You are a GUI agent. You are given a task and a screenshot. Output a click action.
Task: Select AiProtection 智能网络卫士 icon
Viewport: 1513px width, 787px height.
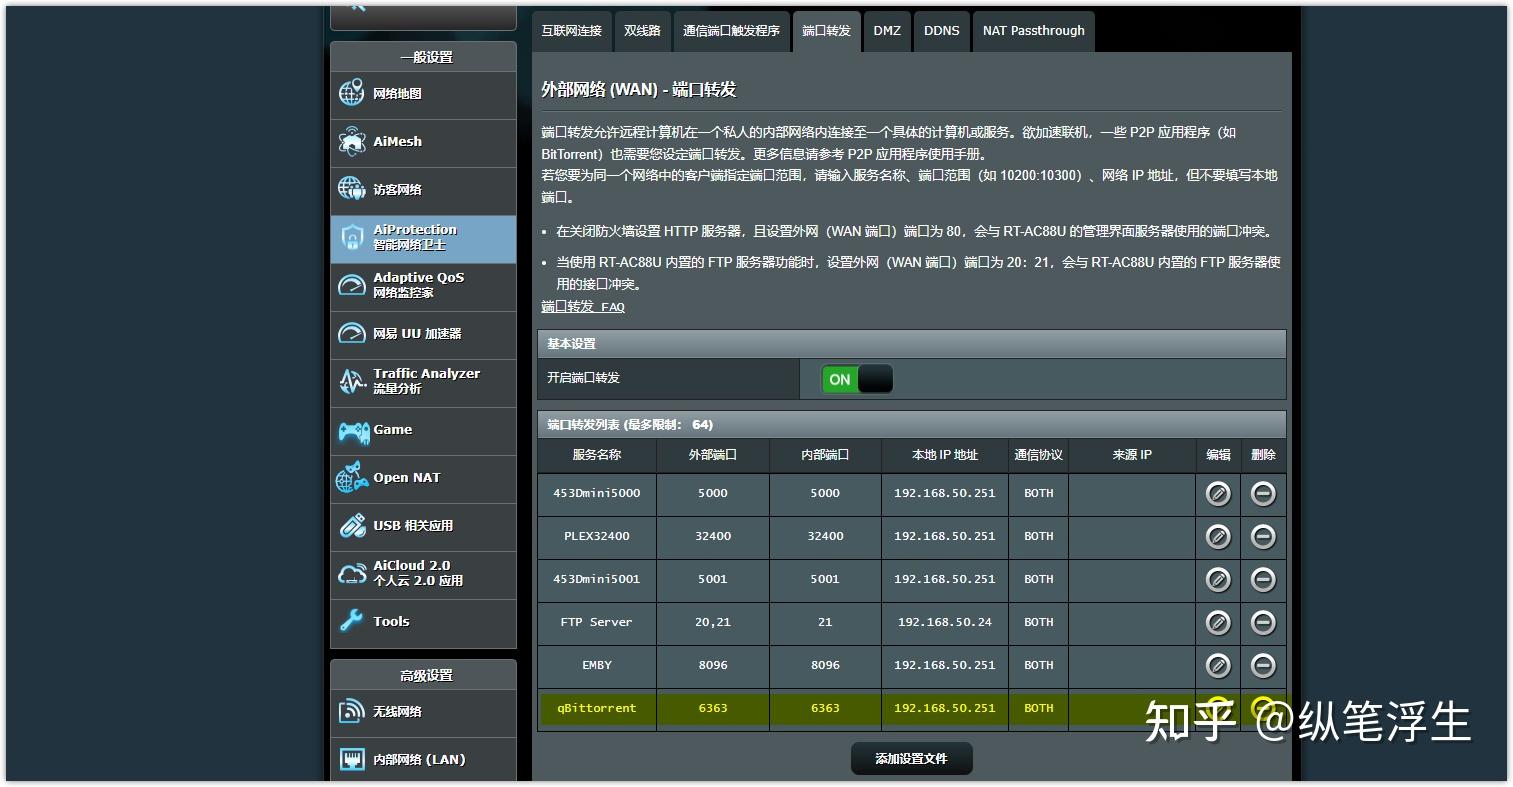(351, 237)
